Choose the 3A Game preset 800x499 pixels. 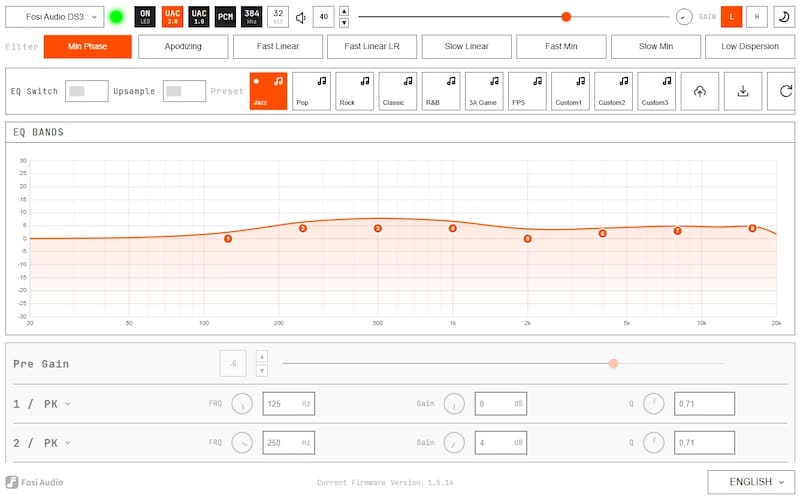[x=484, y=91]
